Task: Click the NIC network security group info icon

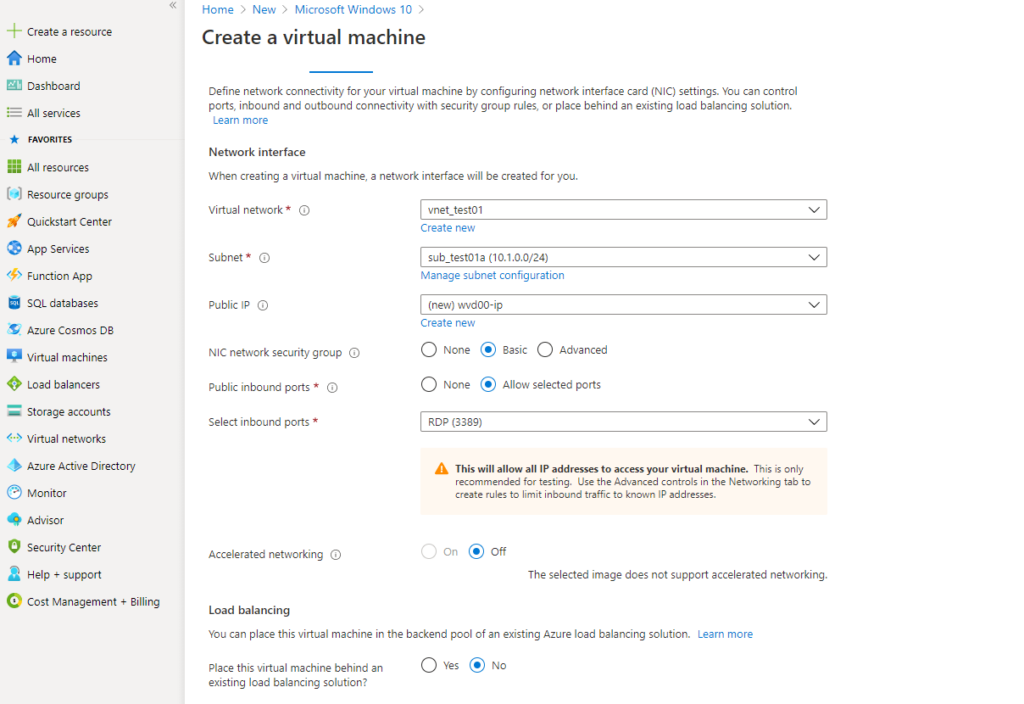Action: click(354, 353)
